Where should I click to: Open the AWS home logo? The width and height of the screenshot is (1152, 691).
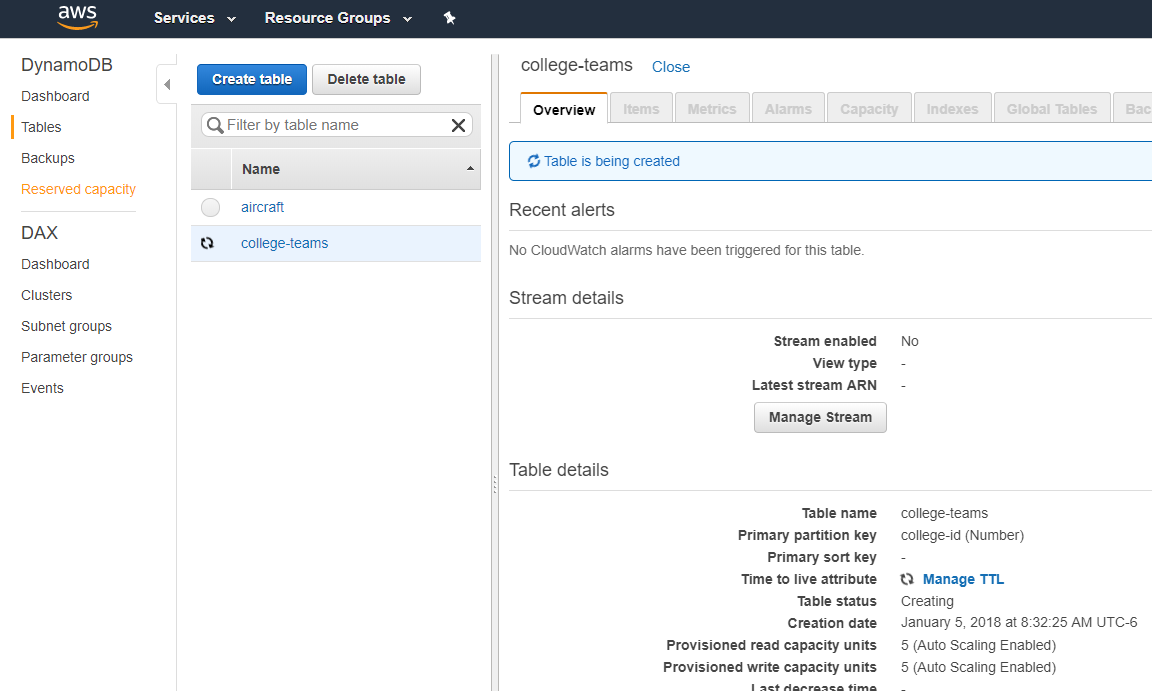tap(77, 17)
